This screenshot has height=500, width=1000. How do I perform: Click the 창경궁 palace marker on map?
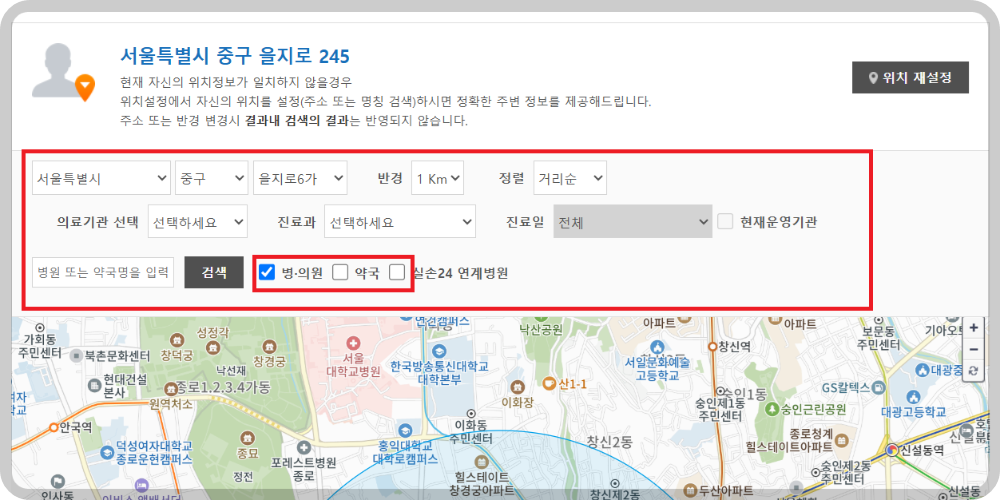(268, 346)
